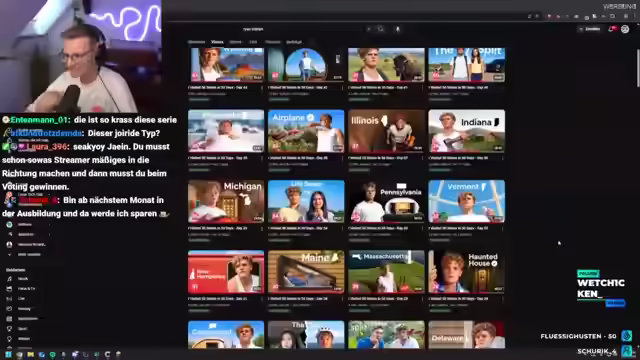This screenshot has width=640, height=360.
Task: Click the page vertical scrollbar thumb
Action: pos(638,68)
